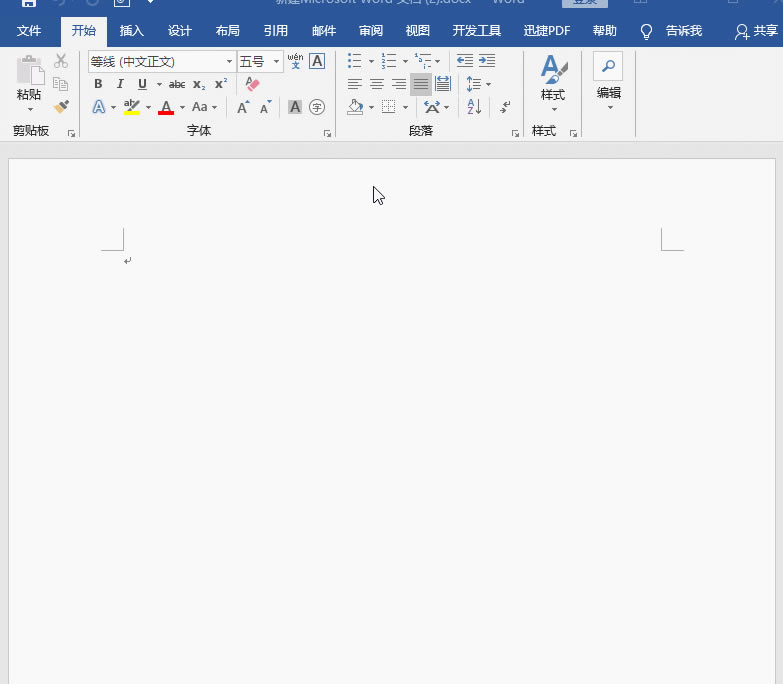Image resolution: width=783 pixels, height=684 pixels.
Task: Click the Clear Formatting eraser icon
Action: [x=252, y=84]
